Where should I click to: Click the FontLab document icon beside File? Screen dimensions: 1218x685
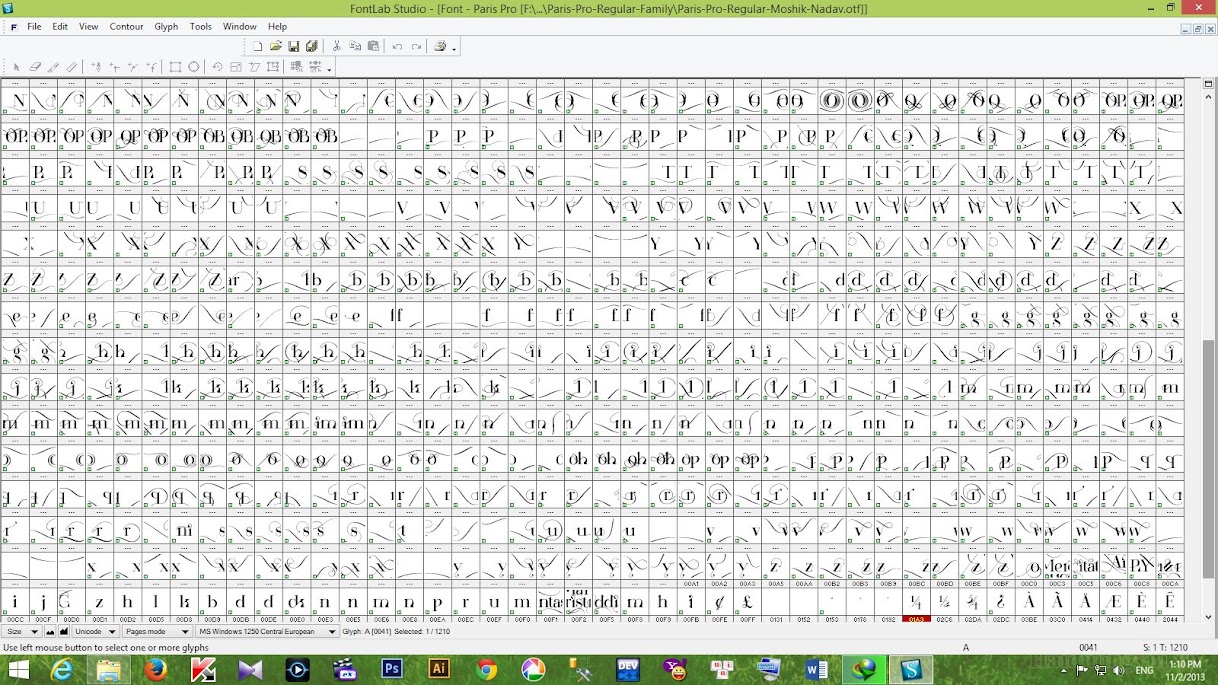13,27
